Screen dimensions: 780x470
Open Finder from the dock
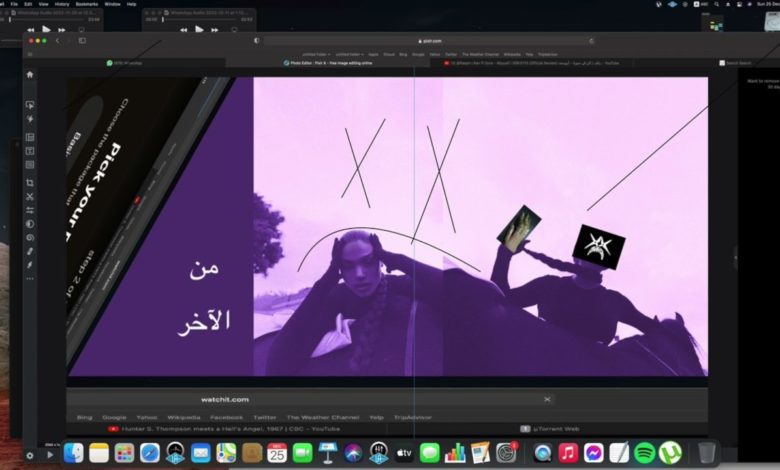pos(74,453)
